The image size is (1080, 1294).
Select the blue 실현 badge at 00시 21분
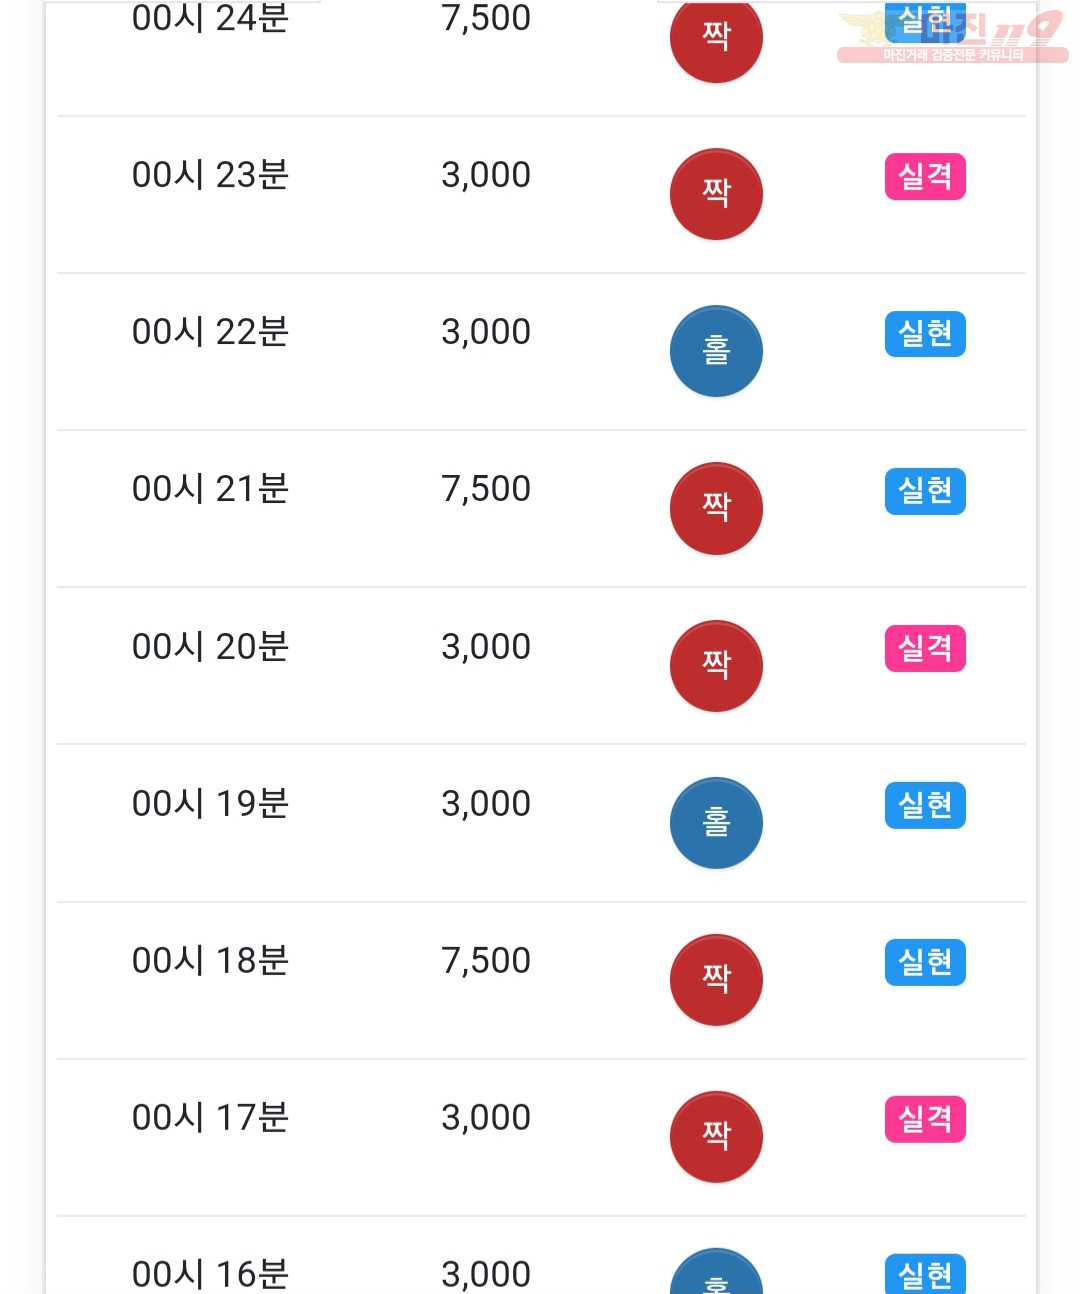[925, 491]
